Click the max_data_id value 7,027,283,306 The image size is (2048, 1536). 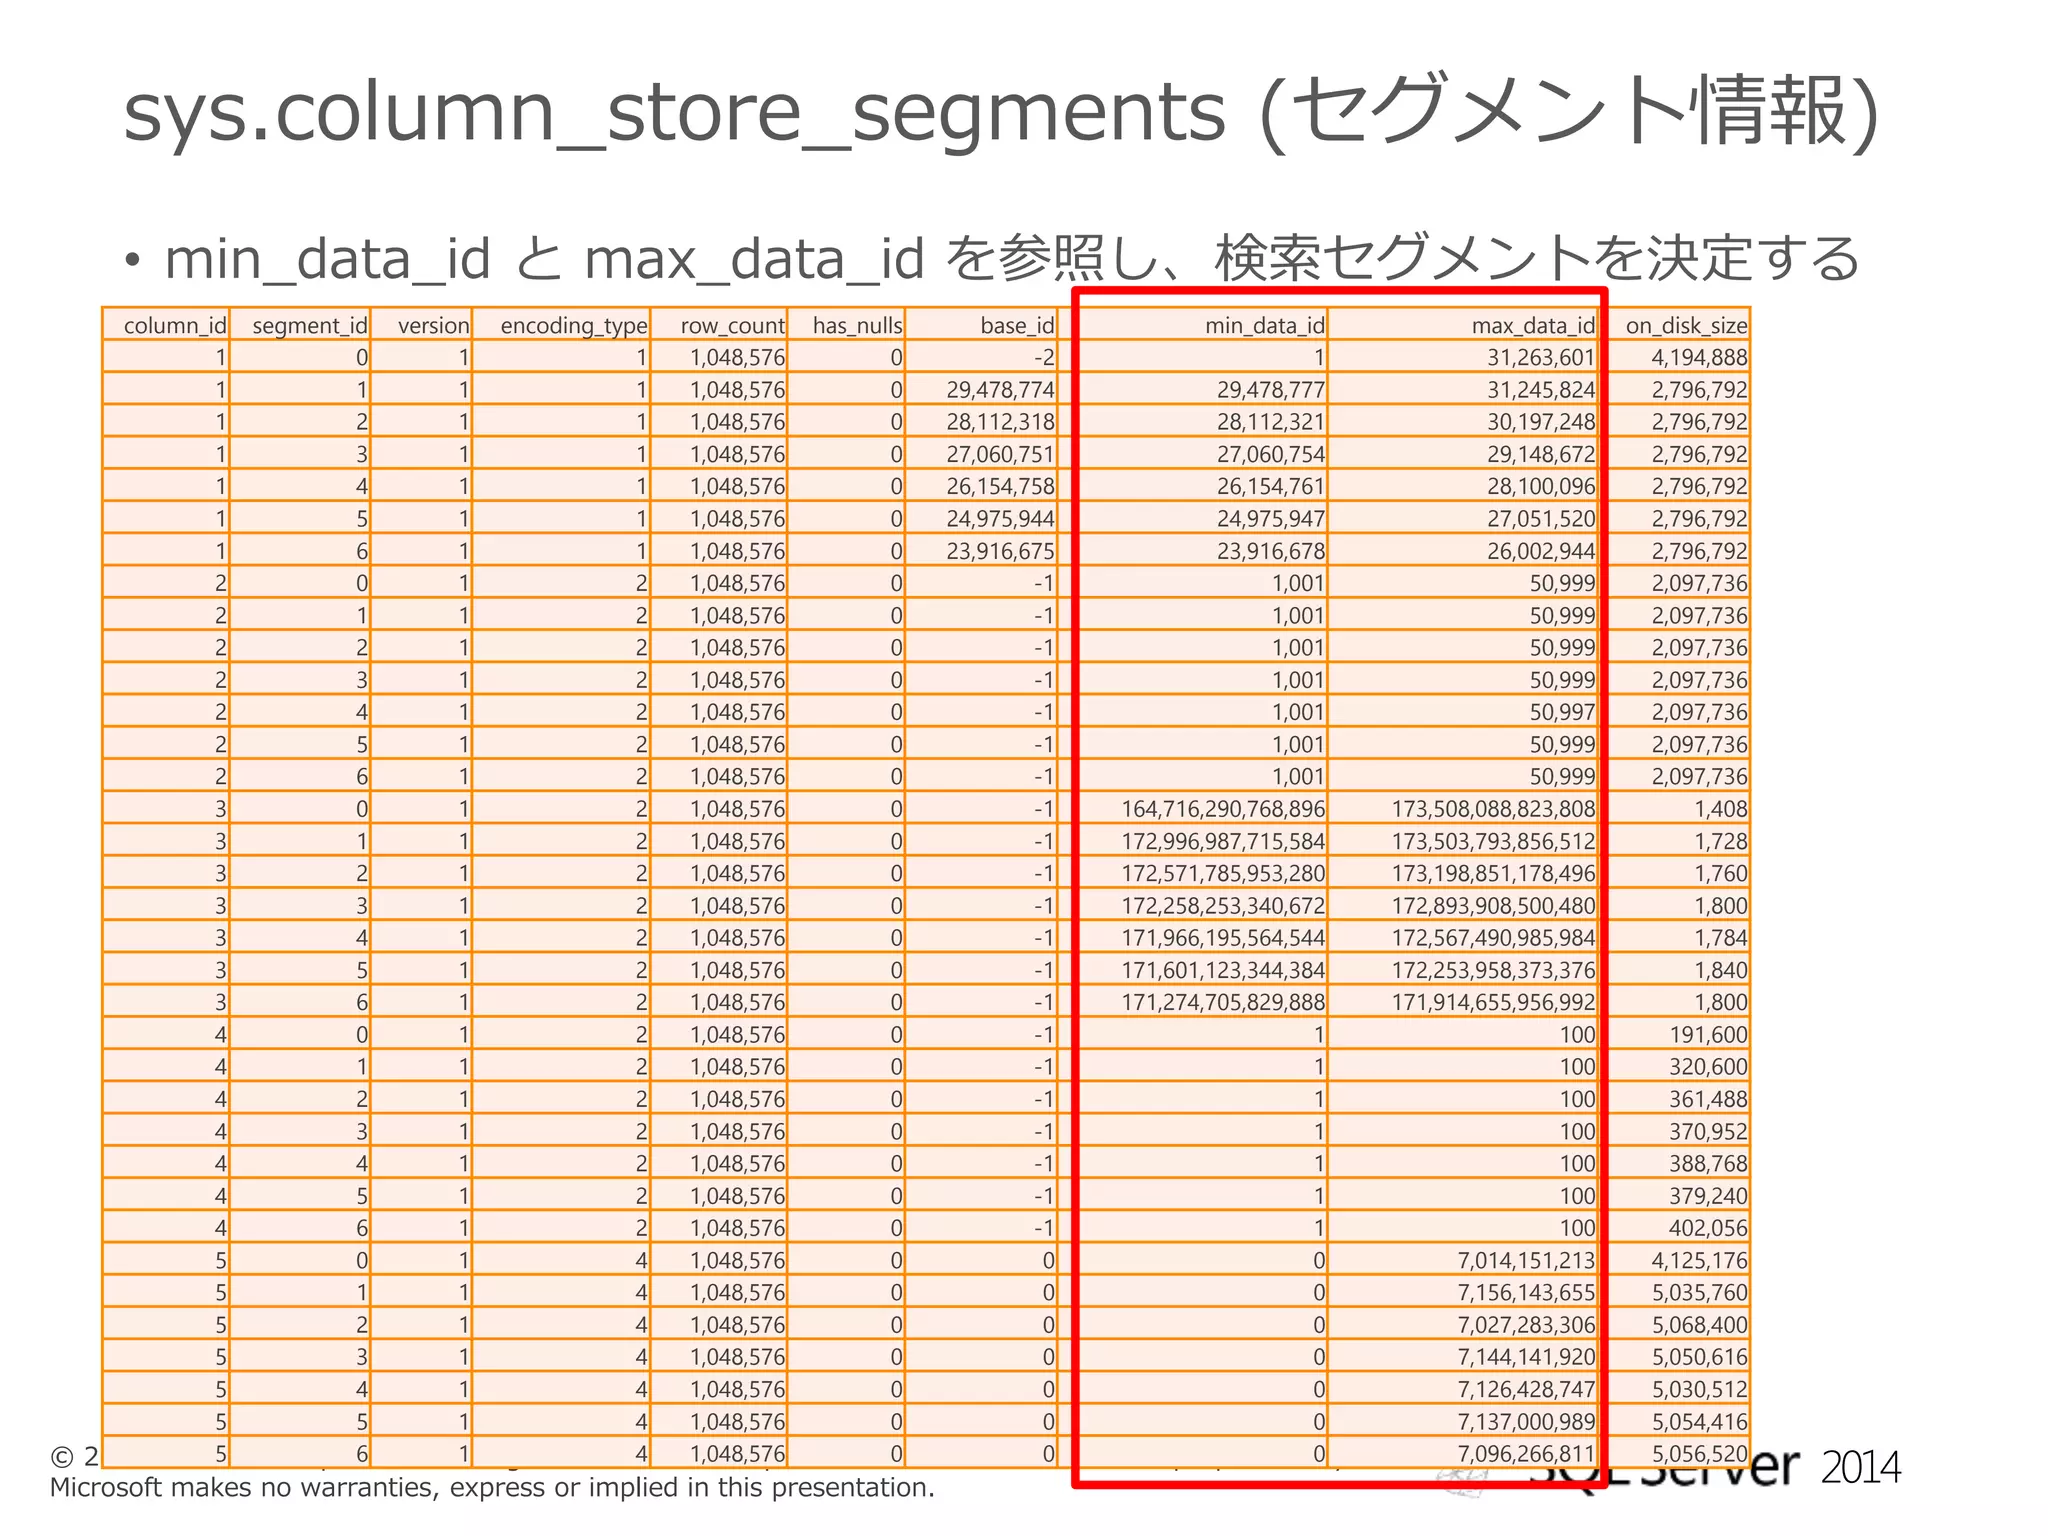[x=1526, y=1325]
